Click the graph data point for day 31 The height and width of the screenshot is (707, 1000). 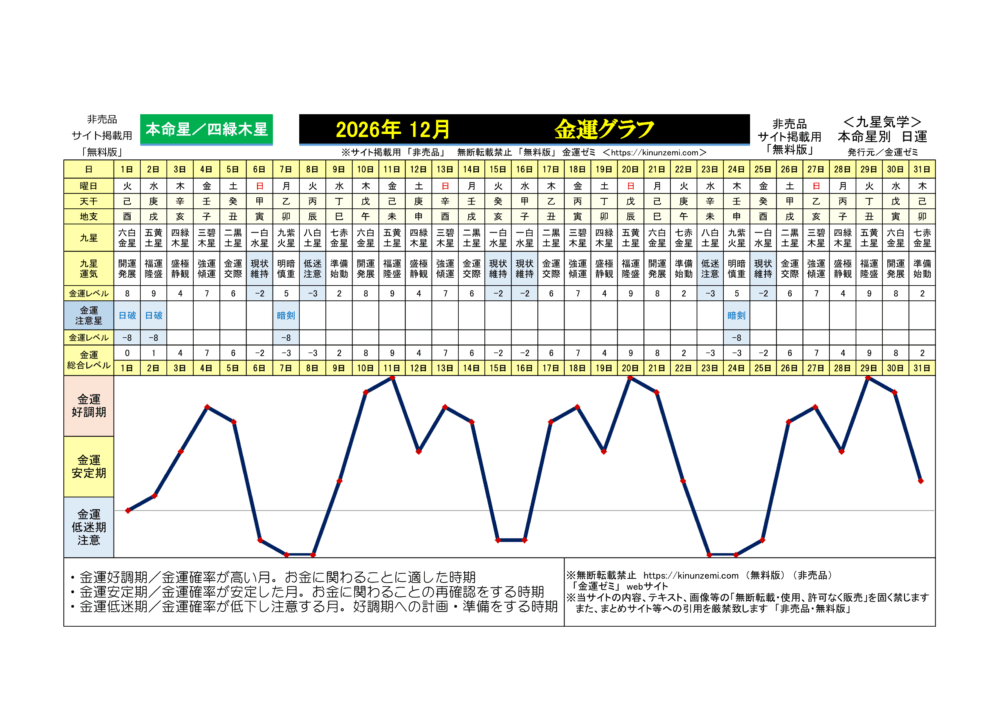click(920, 481)
